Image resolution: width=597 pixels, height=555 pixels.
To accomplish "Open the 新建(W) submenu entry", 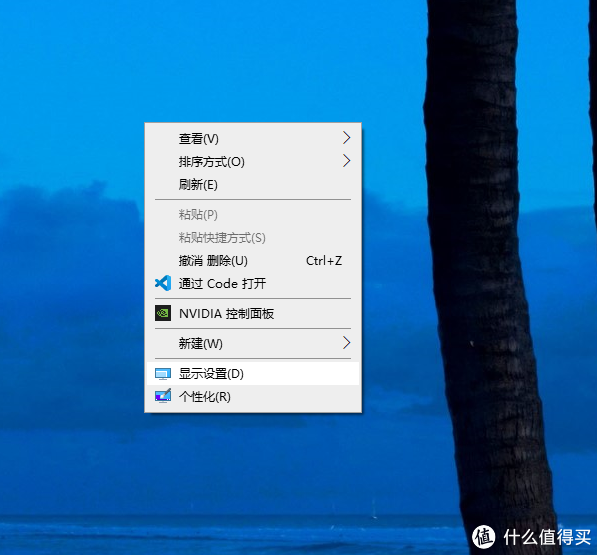I will click(253, 344).
